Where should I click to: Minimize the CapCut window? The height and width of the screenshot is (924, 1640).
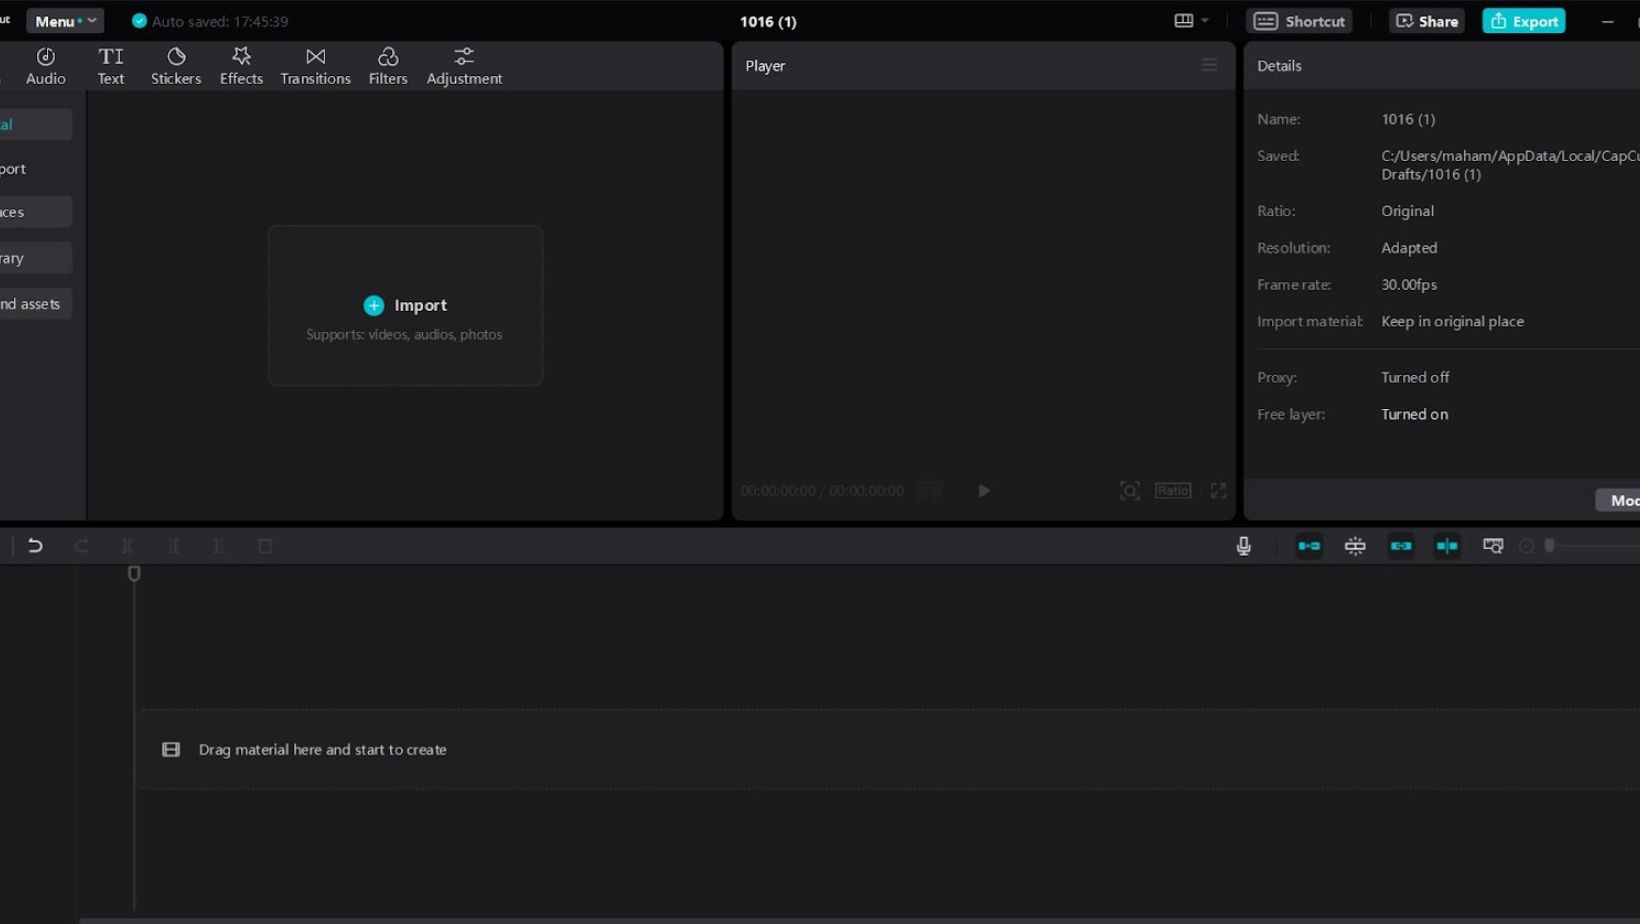pos(1607,21)
